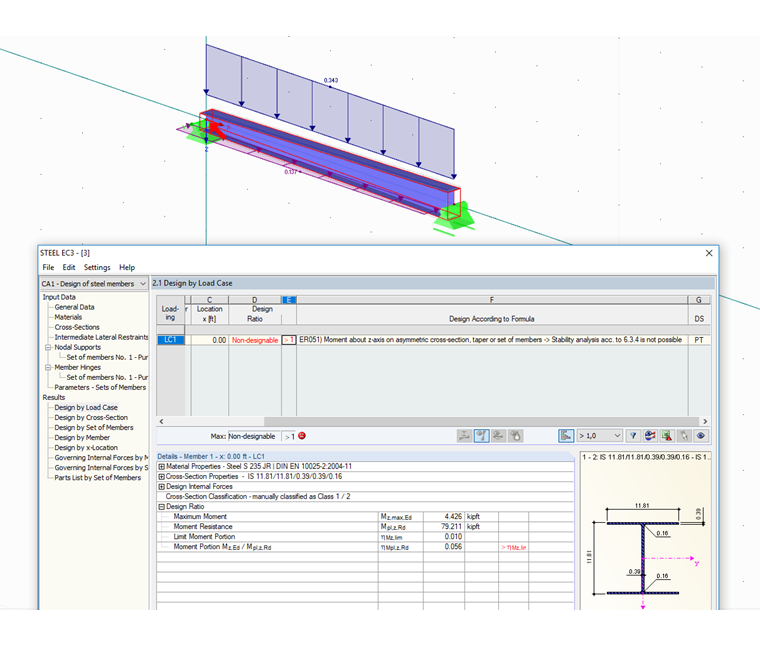This screenshot has width=760, height=647.
Task: Open the Edit menu
Action: pos(69,267)
